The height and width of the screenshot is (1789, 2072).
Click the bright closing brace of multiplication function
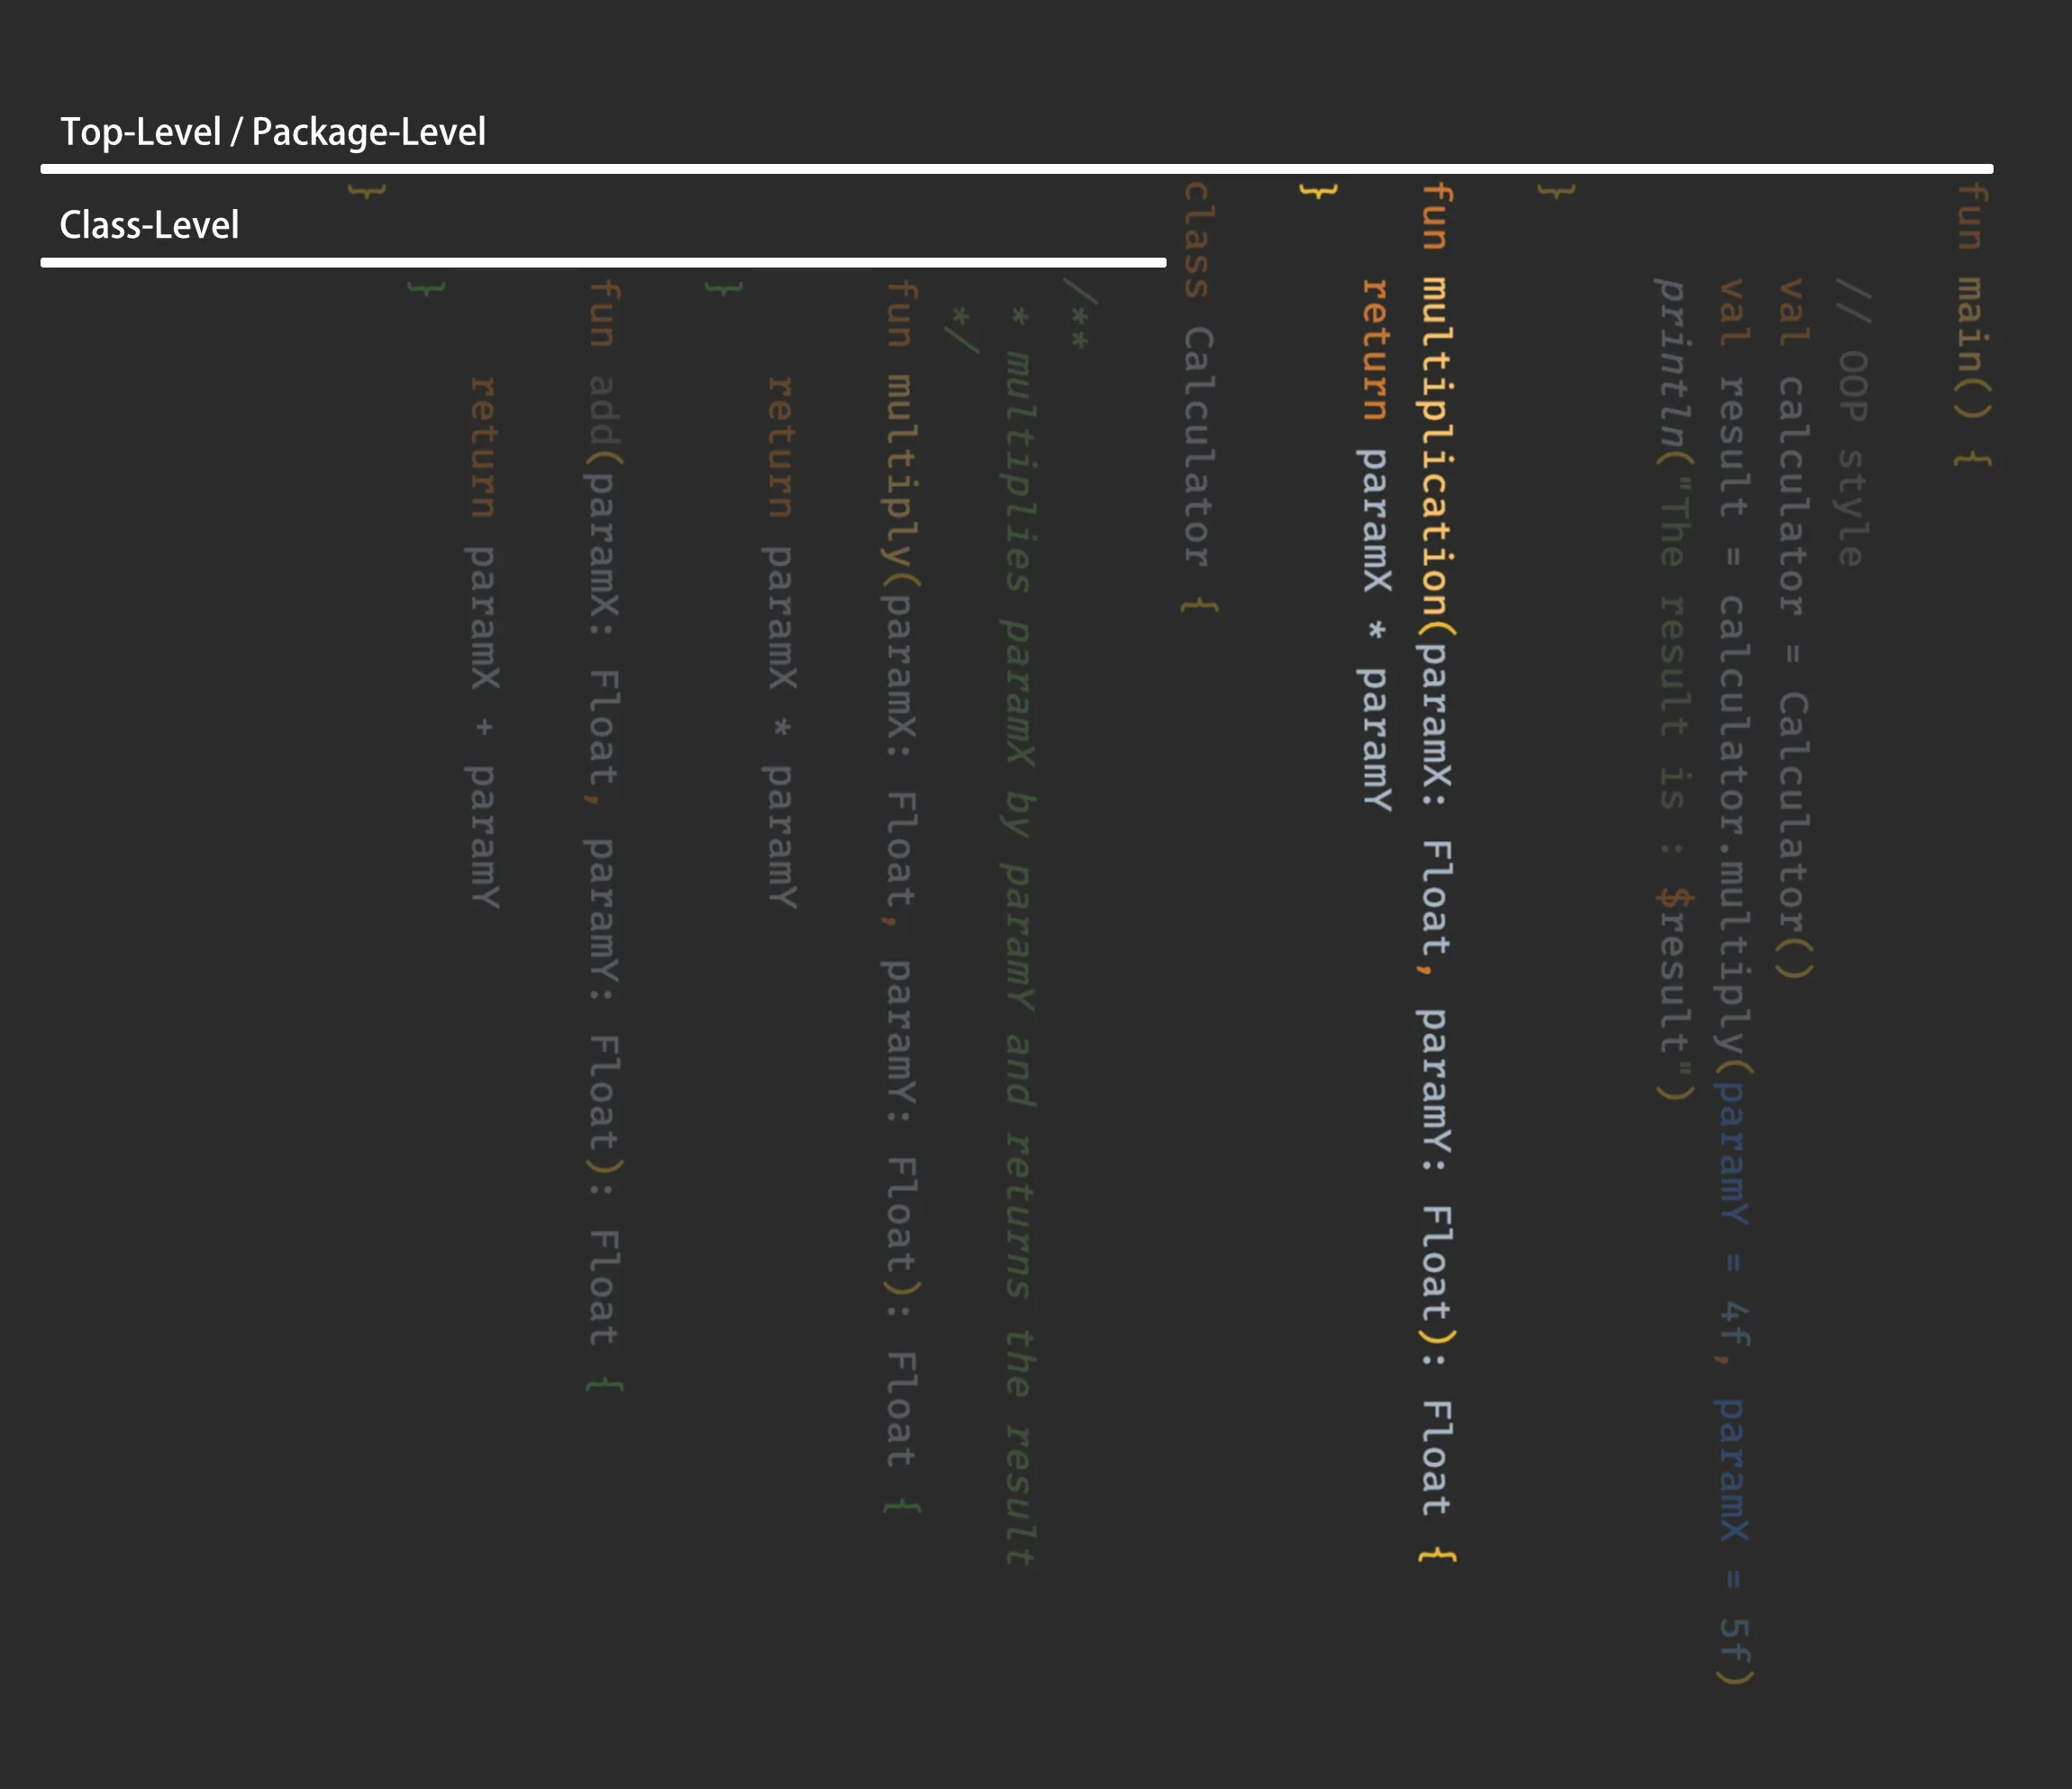[1317, 190]
